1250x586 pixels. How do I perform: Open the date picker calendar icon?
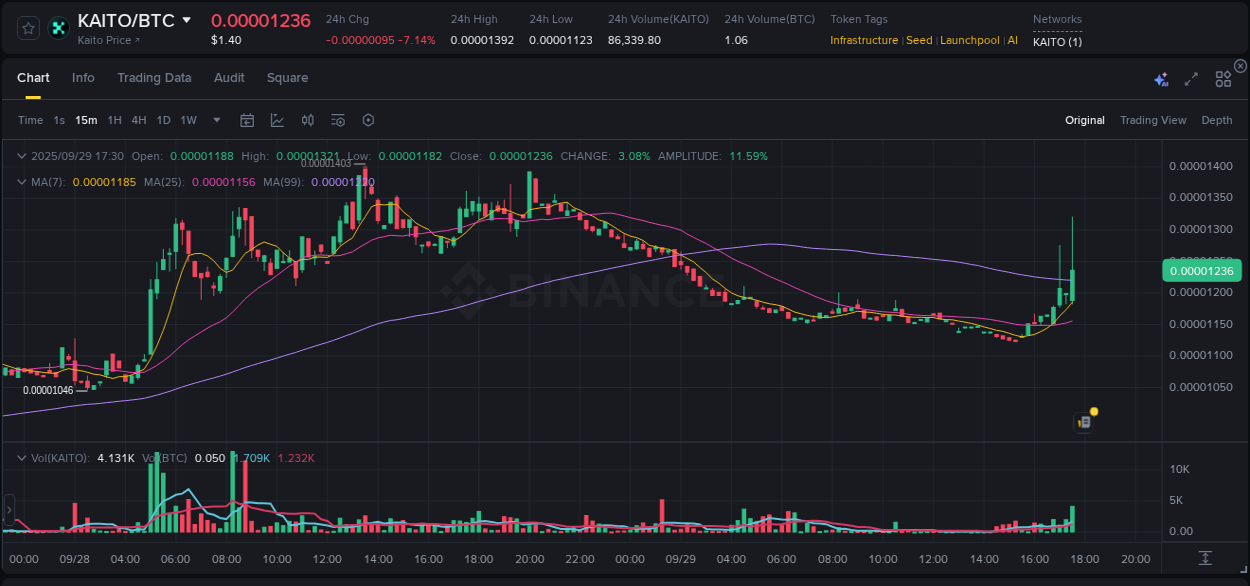pyautogui.click(x=247, y=120)
